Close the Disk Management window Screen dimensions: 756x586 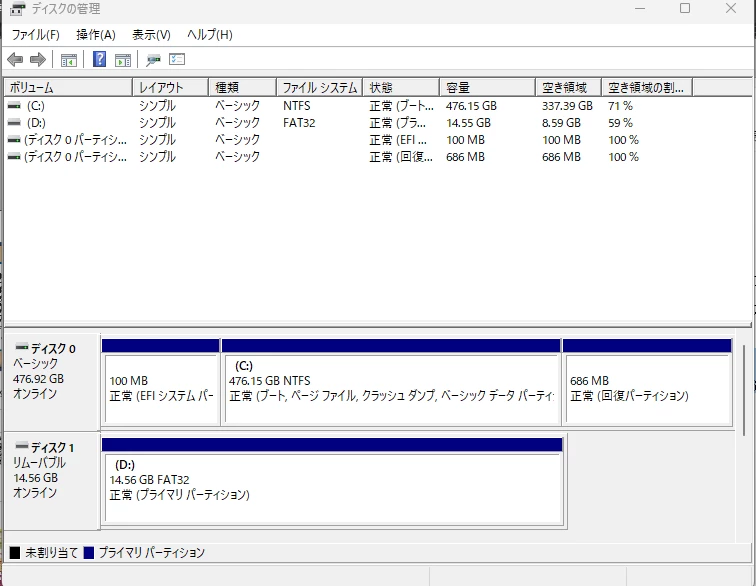coord(731,9)
